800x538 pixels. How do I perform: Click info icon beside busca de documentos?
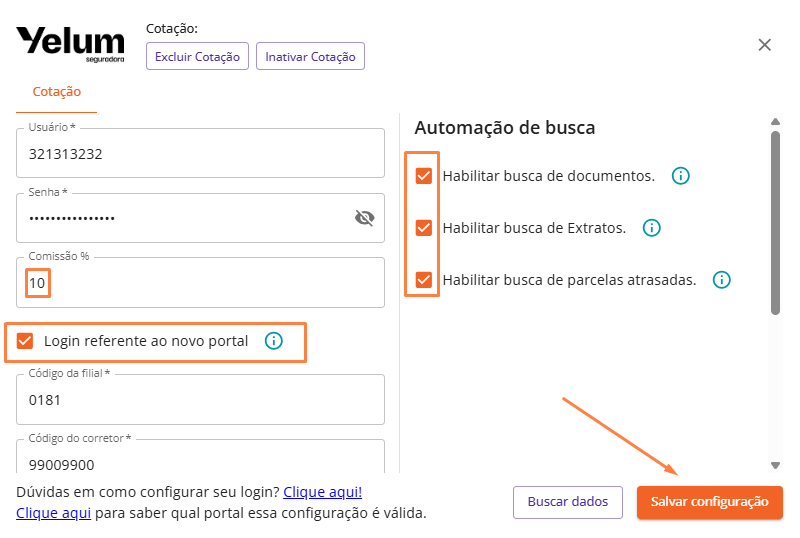pyautogui.click(x=681, y=176)
